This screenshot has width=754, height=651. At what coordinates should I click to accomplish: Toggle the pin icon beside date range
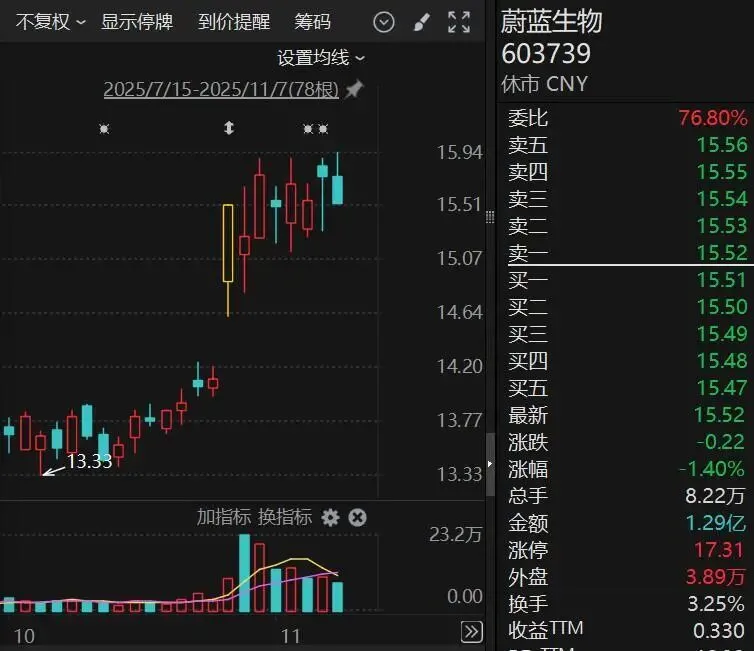click(354, 90)
